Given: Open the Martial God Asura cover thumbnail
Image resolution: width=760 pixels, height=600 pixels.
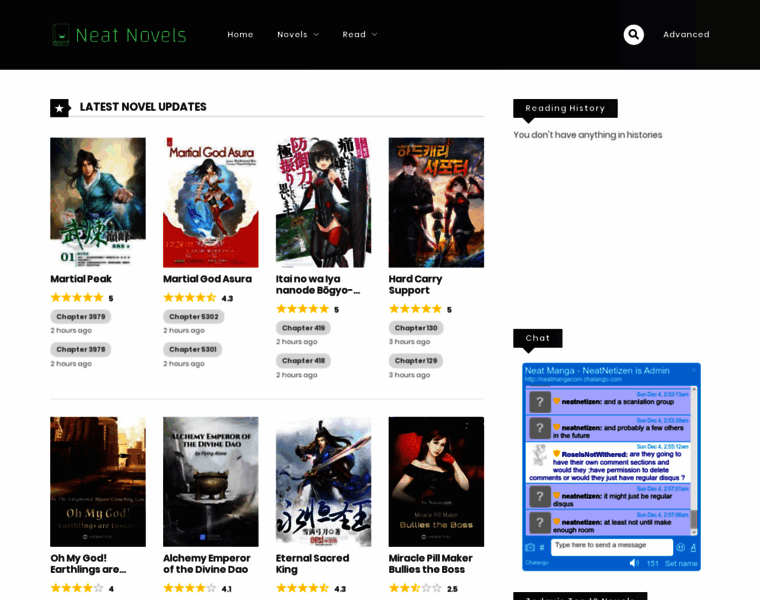Looking at the screenshot, I should (210, 203).
